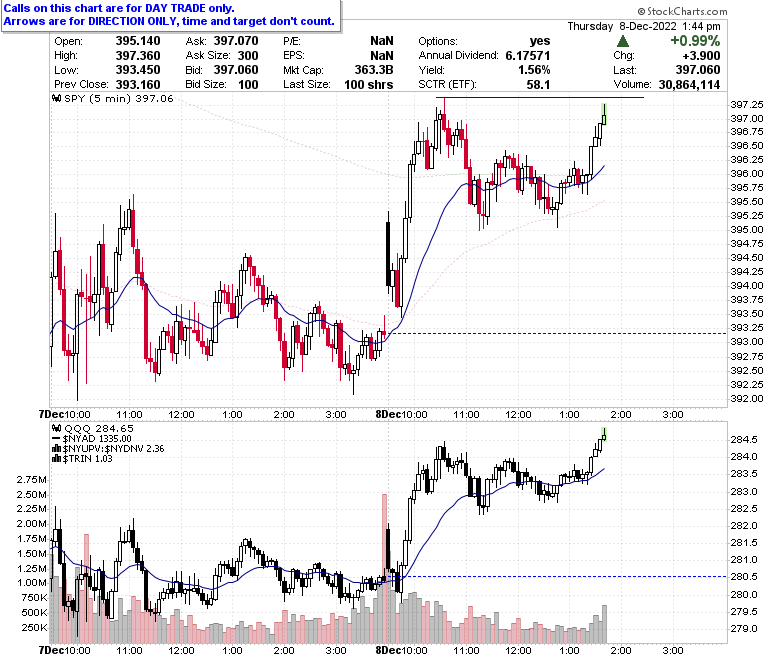Click the line marker before $NYAD legend
This screenshot has width=780, height=659.
coord(57,439)
